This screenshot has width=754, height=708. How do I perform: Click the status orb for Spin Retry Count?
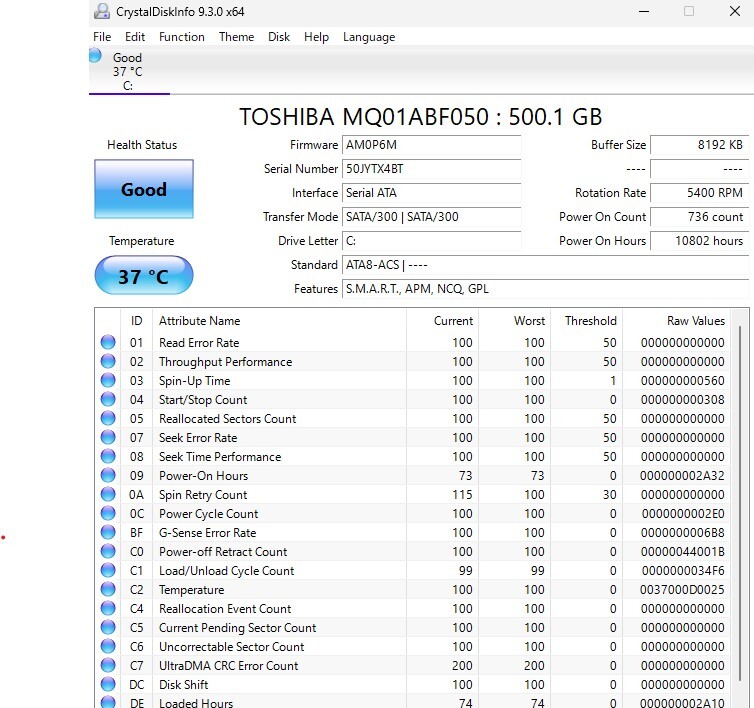click(108, 495)
